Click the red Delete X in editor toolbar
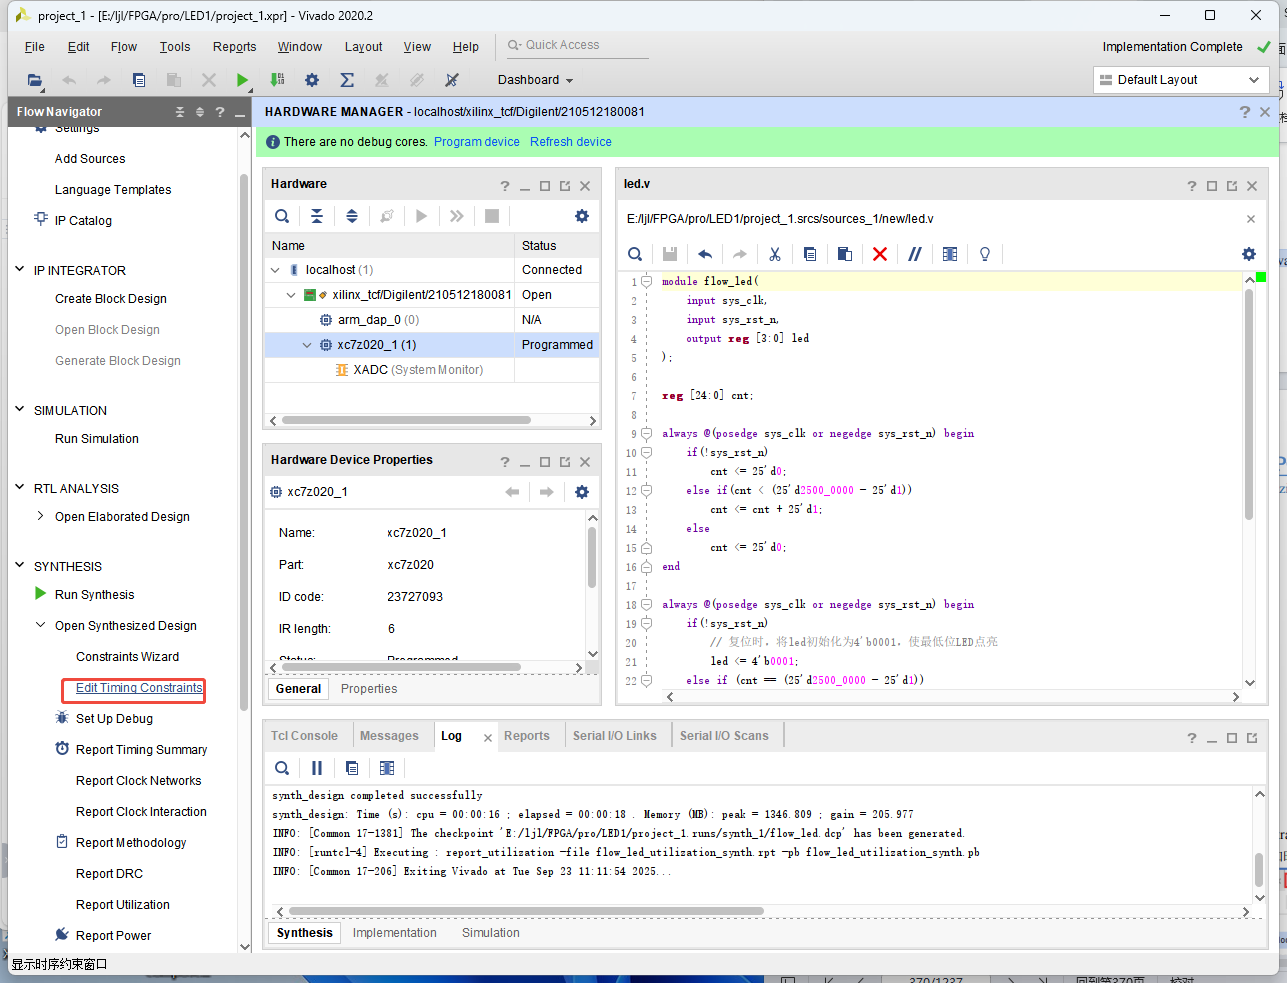 point(880,254)
